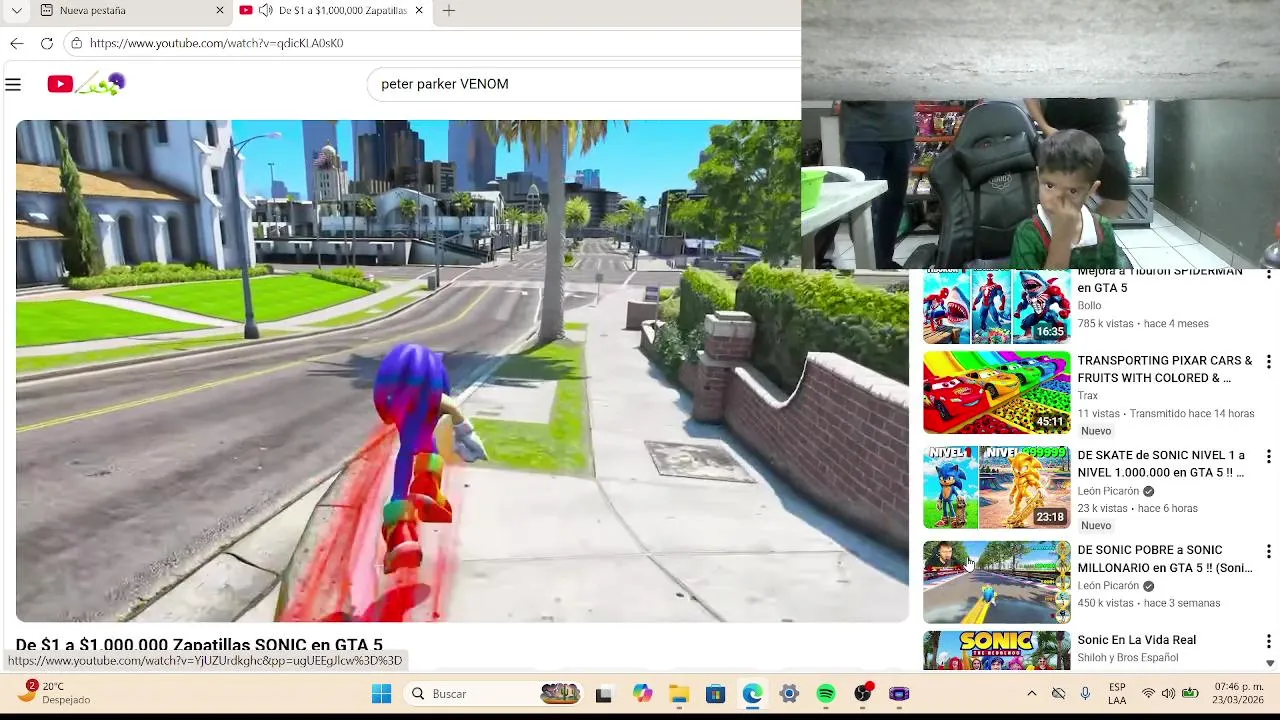
Task: Open the YouTube hamburger guide menu
Action: point(13,85)
